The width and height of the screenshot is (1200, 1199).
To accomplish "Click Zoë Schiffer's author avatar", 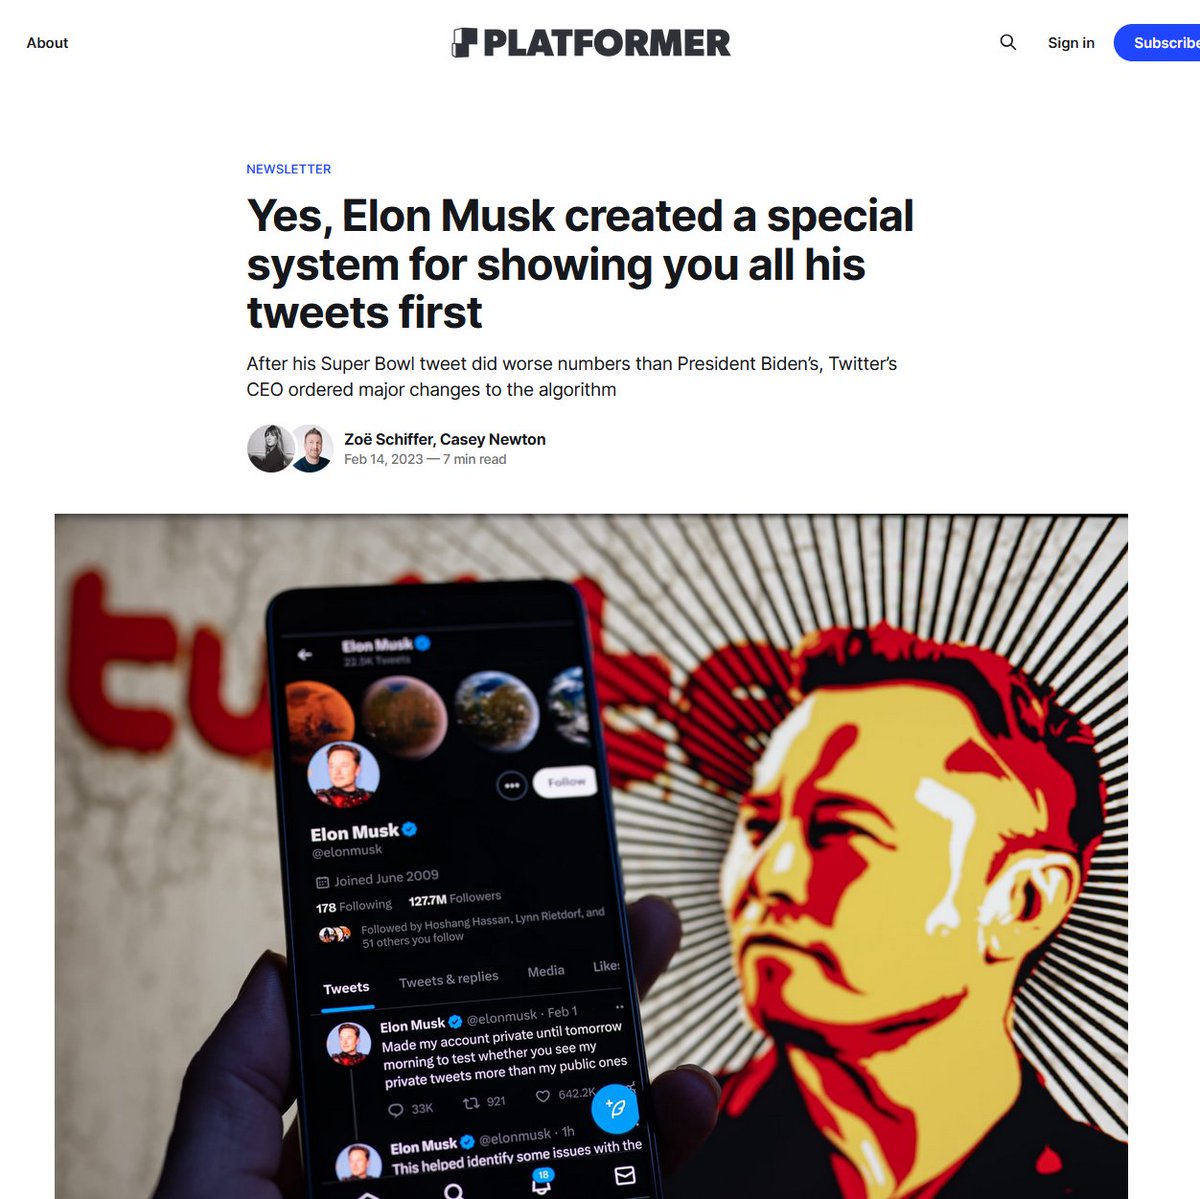I will click(270, 448).
